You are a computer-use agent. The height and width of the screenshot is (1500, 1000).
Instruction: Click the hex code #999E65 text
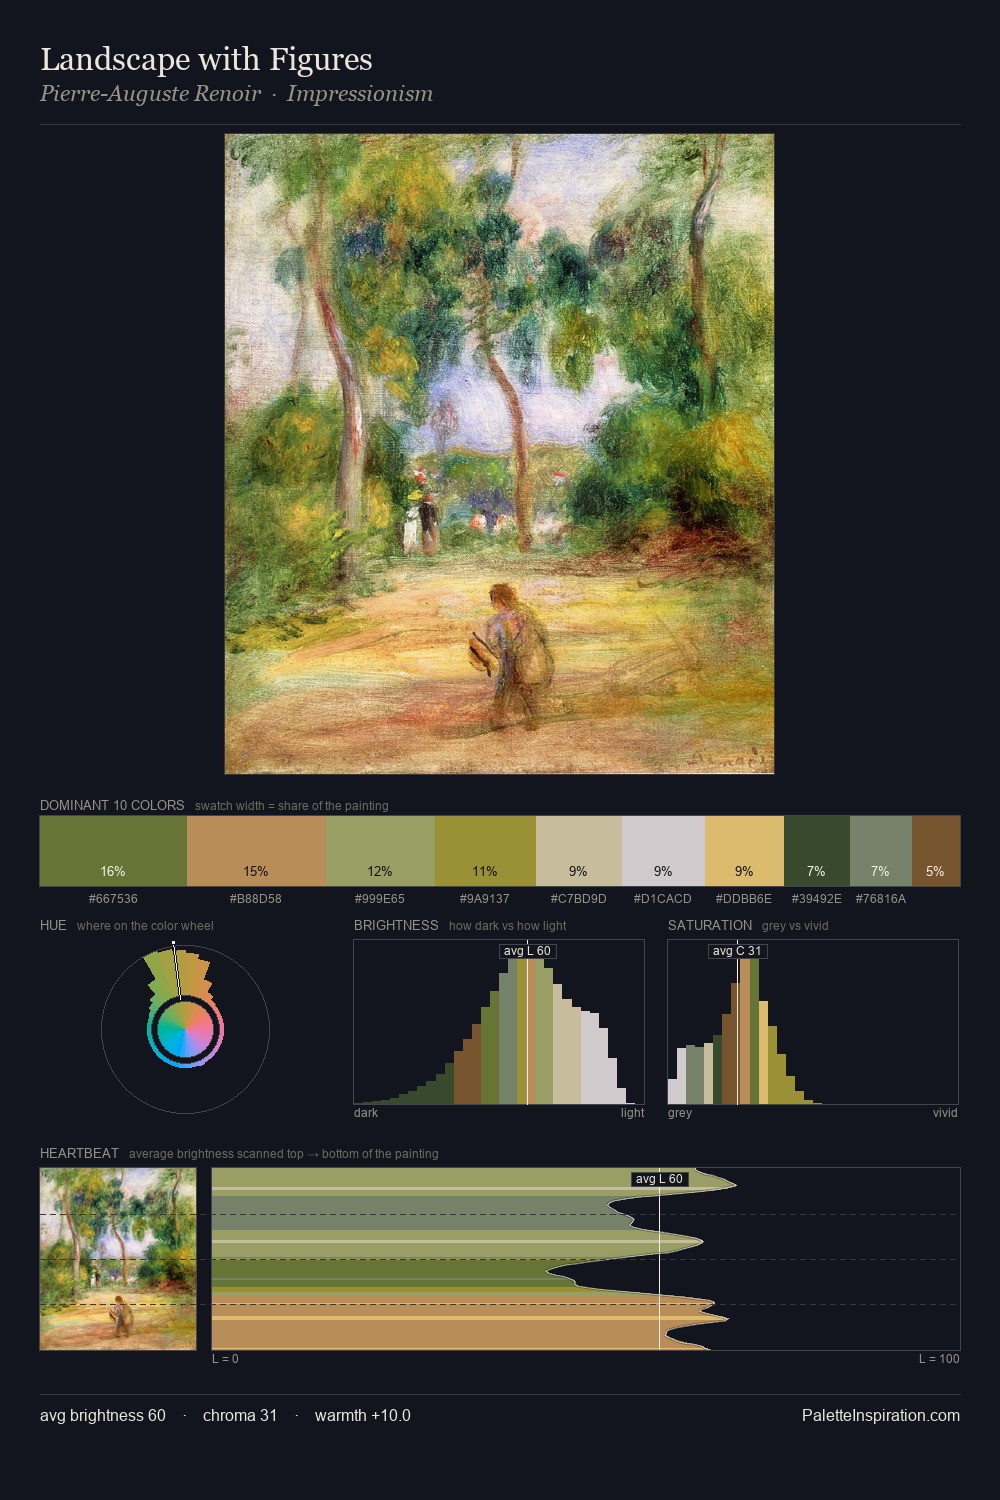coord(380,899)
